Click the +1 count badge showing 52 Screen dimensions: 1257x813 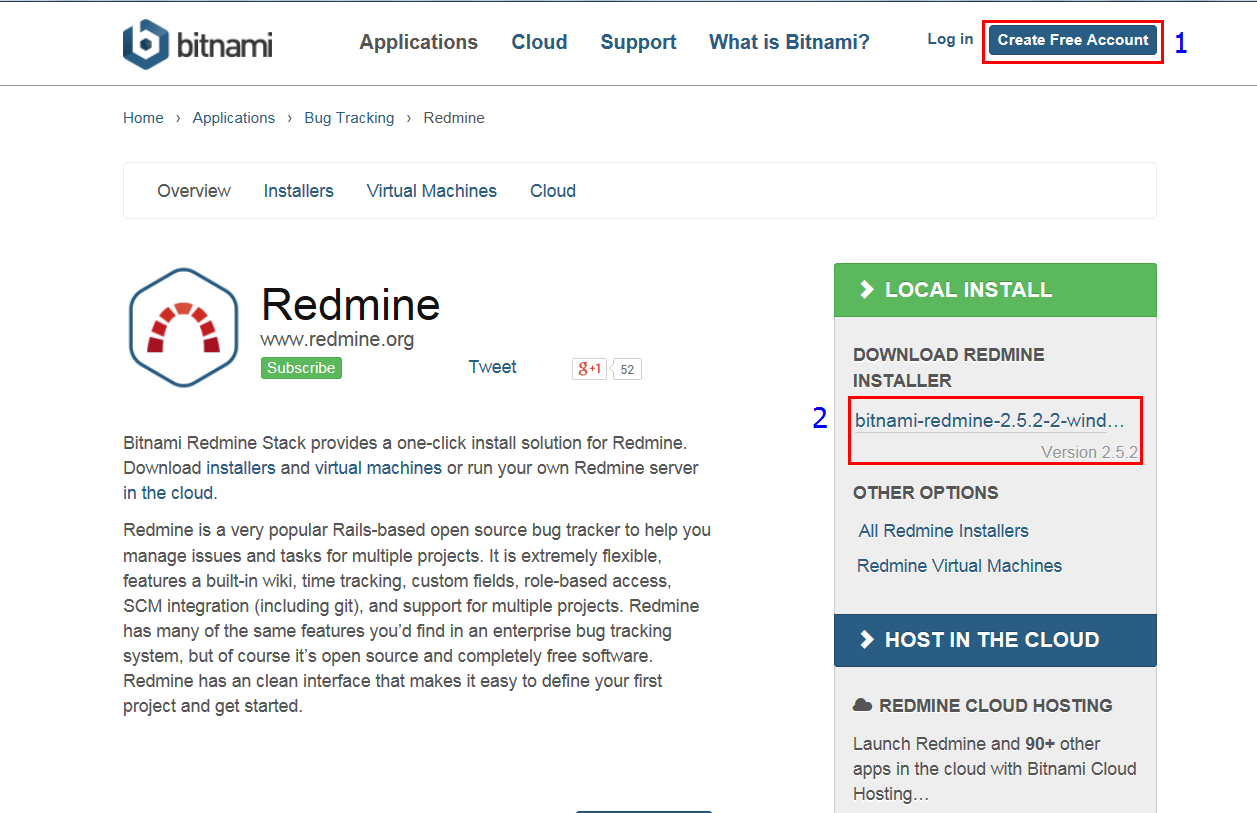tap(626, 369)
